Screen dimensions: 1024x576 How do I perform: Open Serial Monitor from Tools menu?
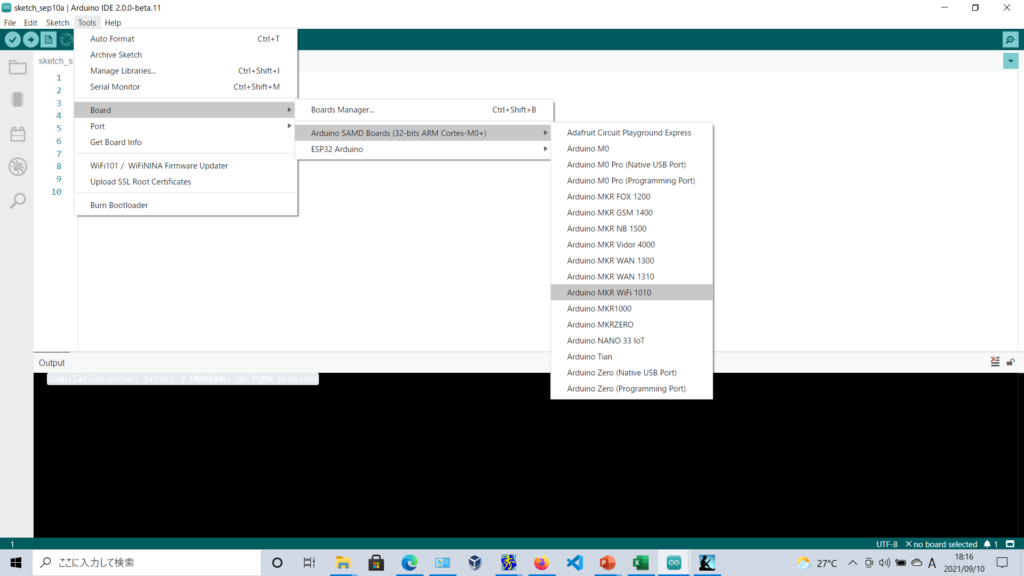coord(185,87)
